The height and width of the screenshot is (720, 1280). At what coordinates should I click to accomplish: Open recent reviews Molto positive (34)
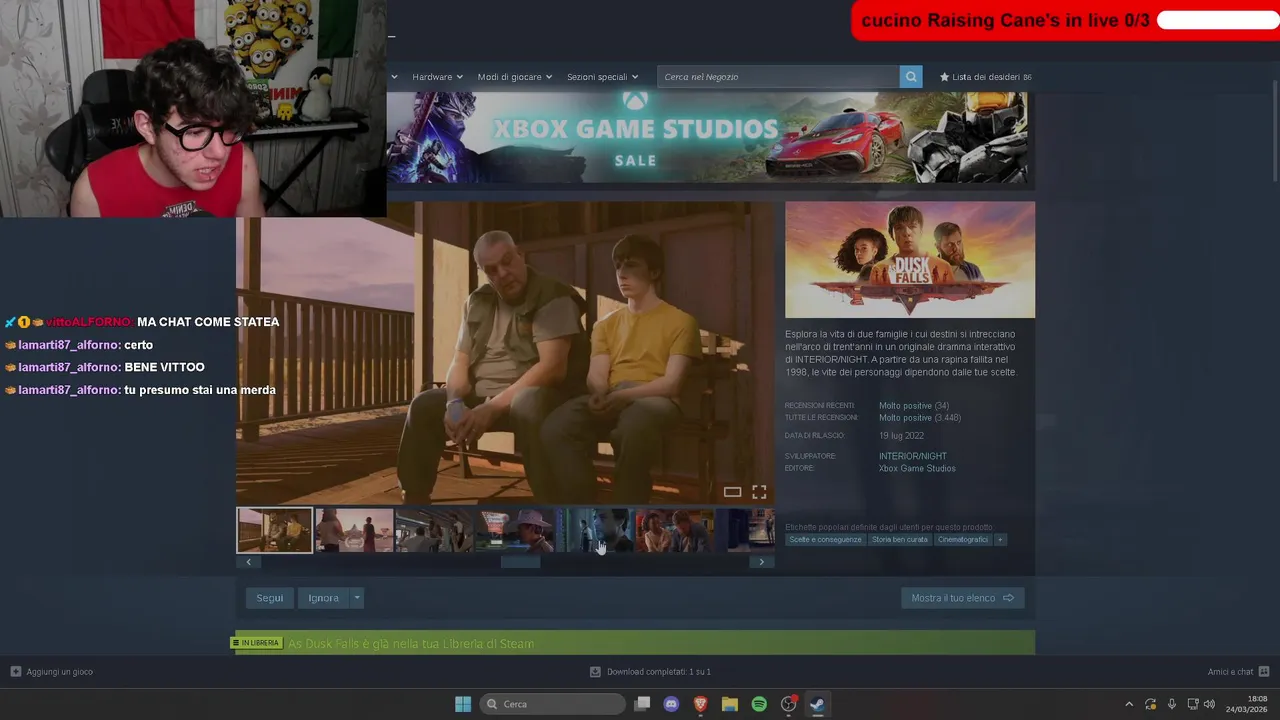(914, 406)
